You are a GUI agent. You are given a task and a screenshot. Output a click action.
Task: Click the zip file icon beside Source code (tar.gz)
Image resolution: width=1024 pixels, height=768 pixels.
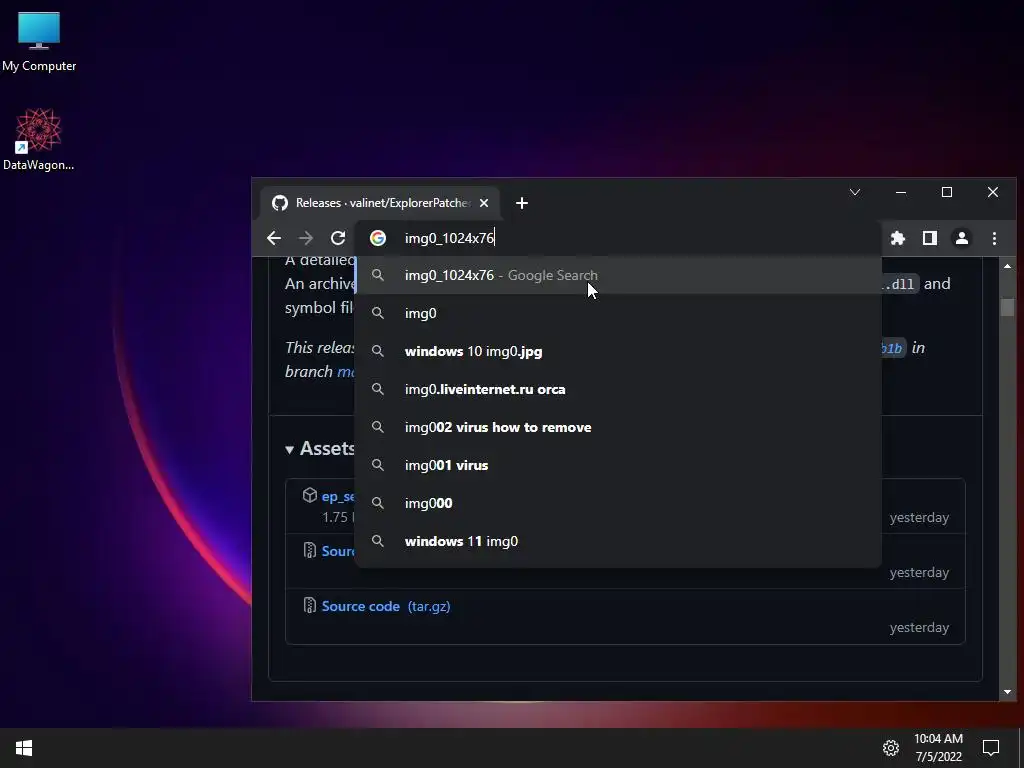click(310, 605)
